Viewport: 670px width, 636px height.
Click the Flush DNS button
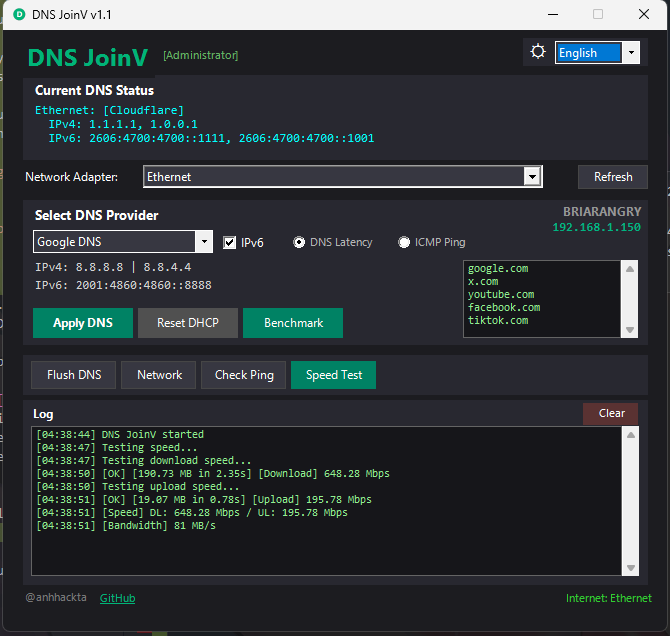(74, 375)
